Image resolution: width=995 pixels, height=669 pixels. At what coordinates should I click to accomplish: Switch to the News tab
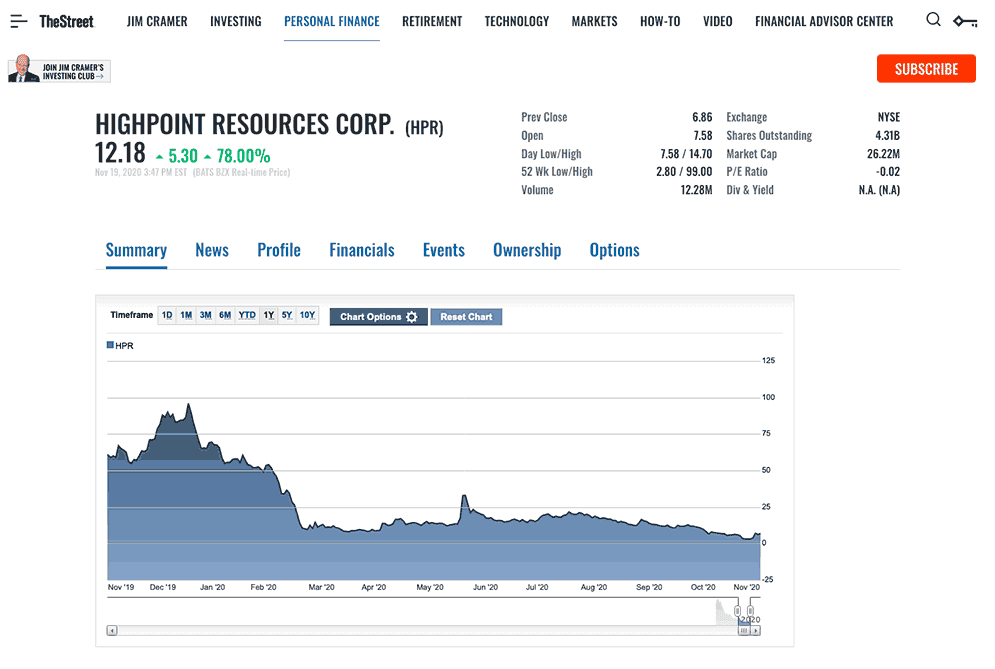coord(212,250)
